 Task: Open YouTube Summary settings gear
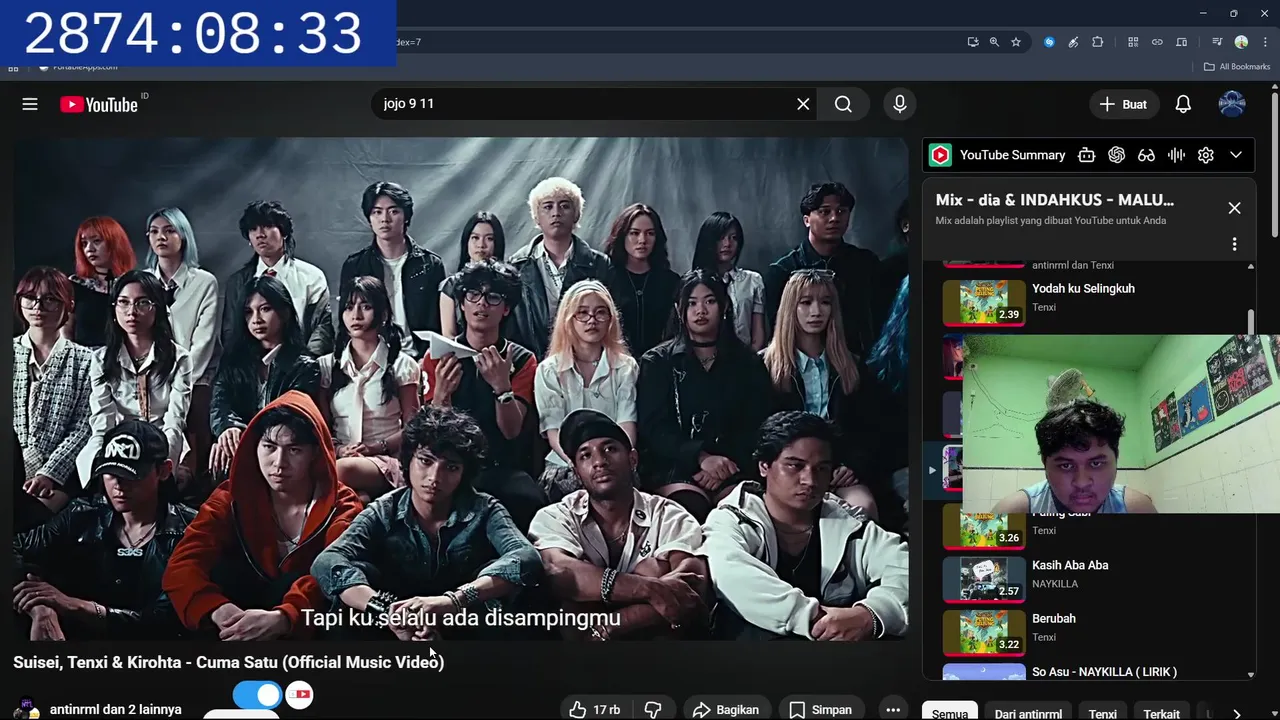pos(1206,155)
